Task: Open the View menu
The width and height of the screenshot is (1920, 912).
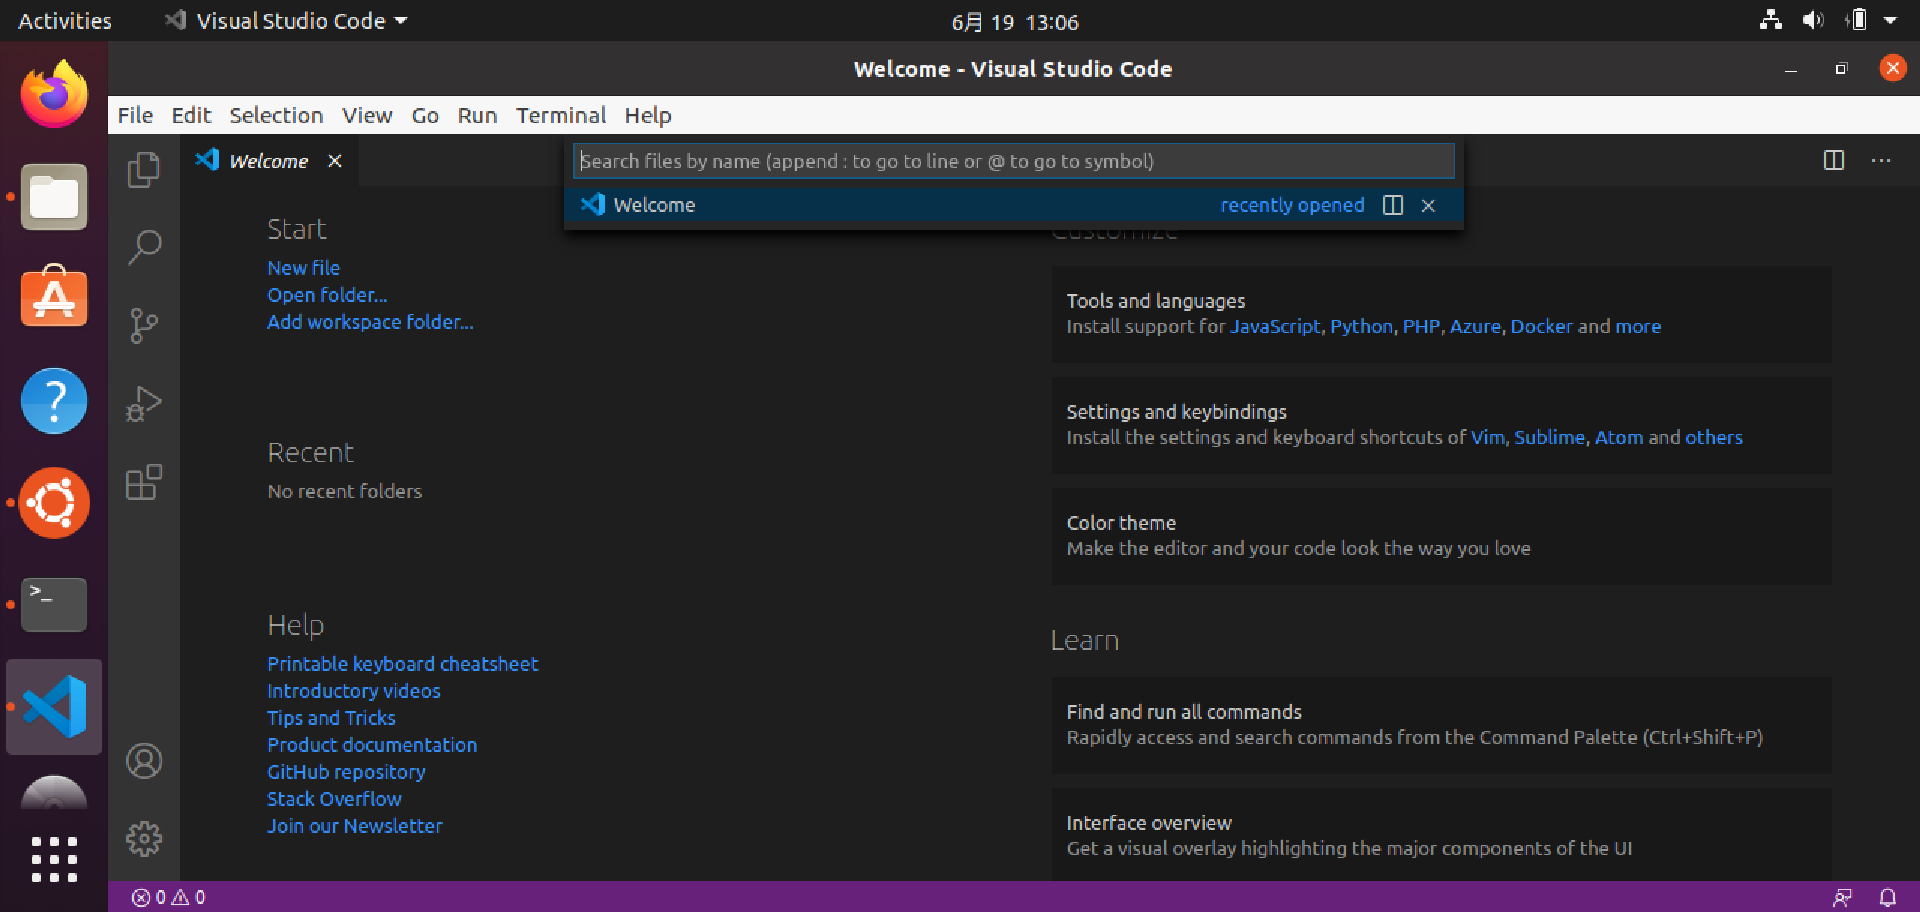Action: 367,115
